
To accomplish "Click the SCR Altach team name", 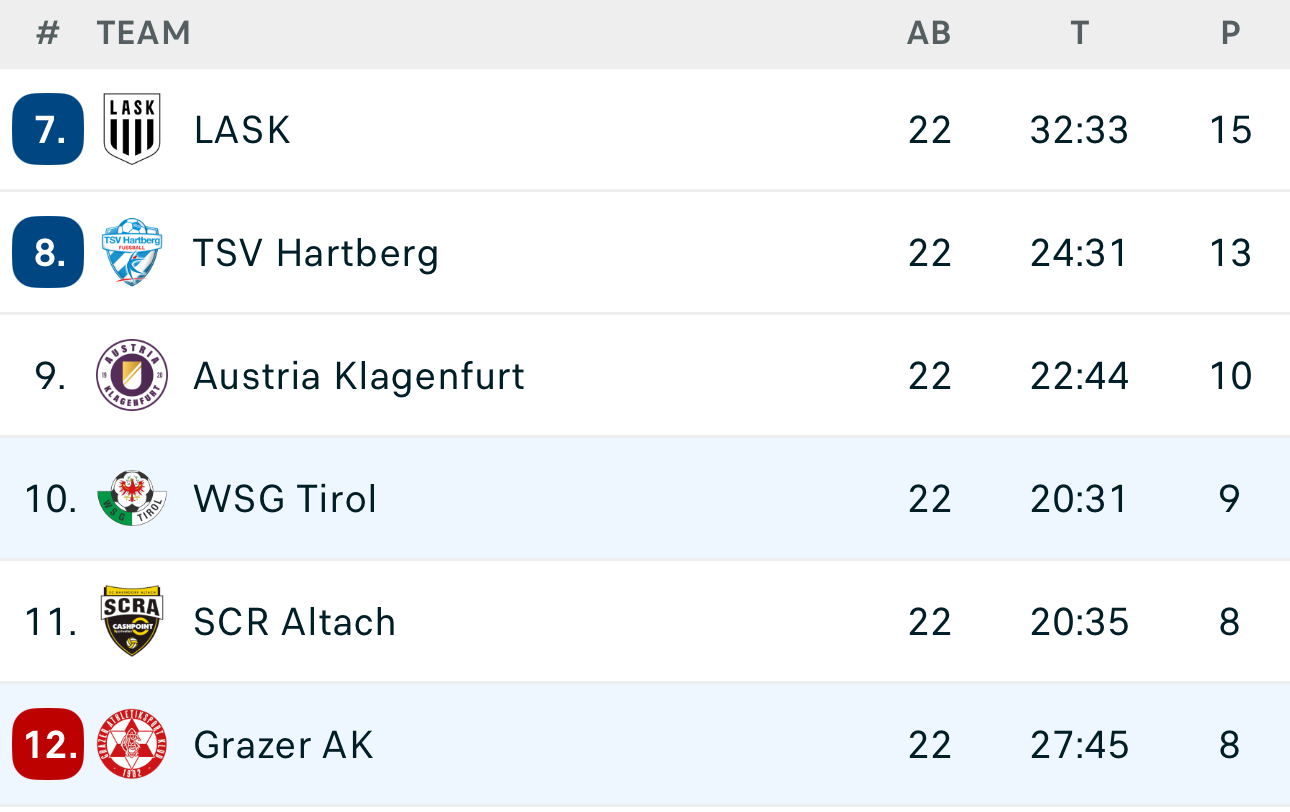I will [x=295, y=622].
